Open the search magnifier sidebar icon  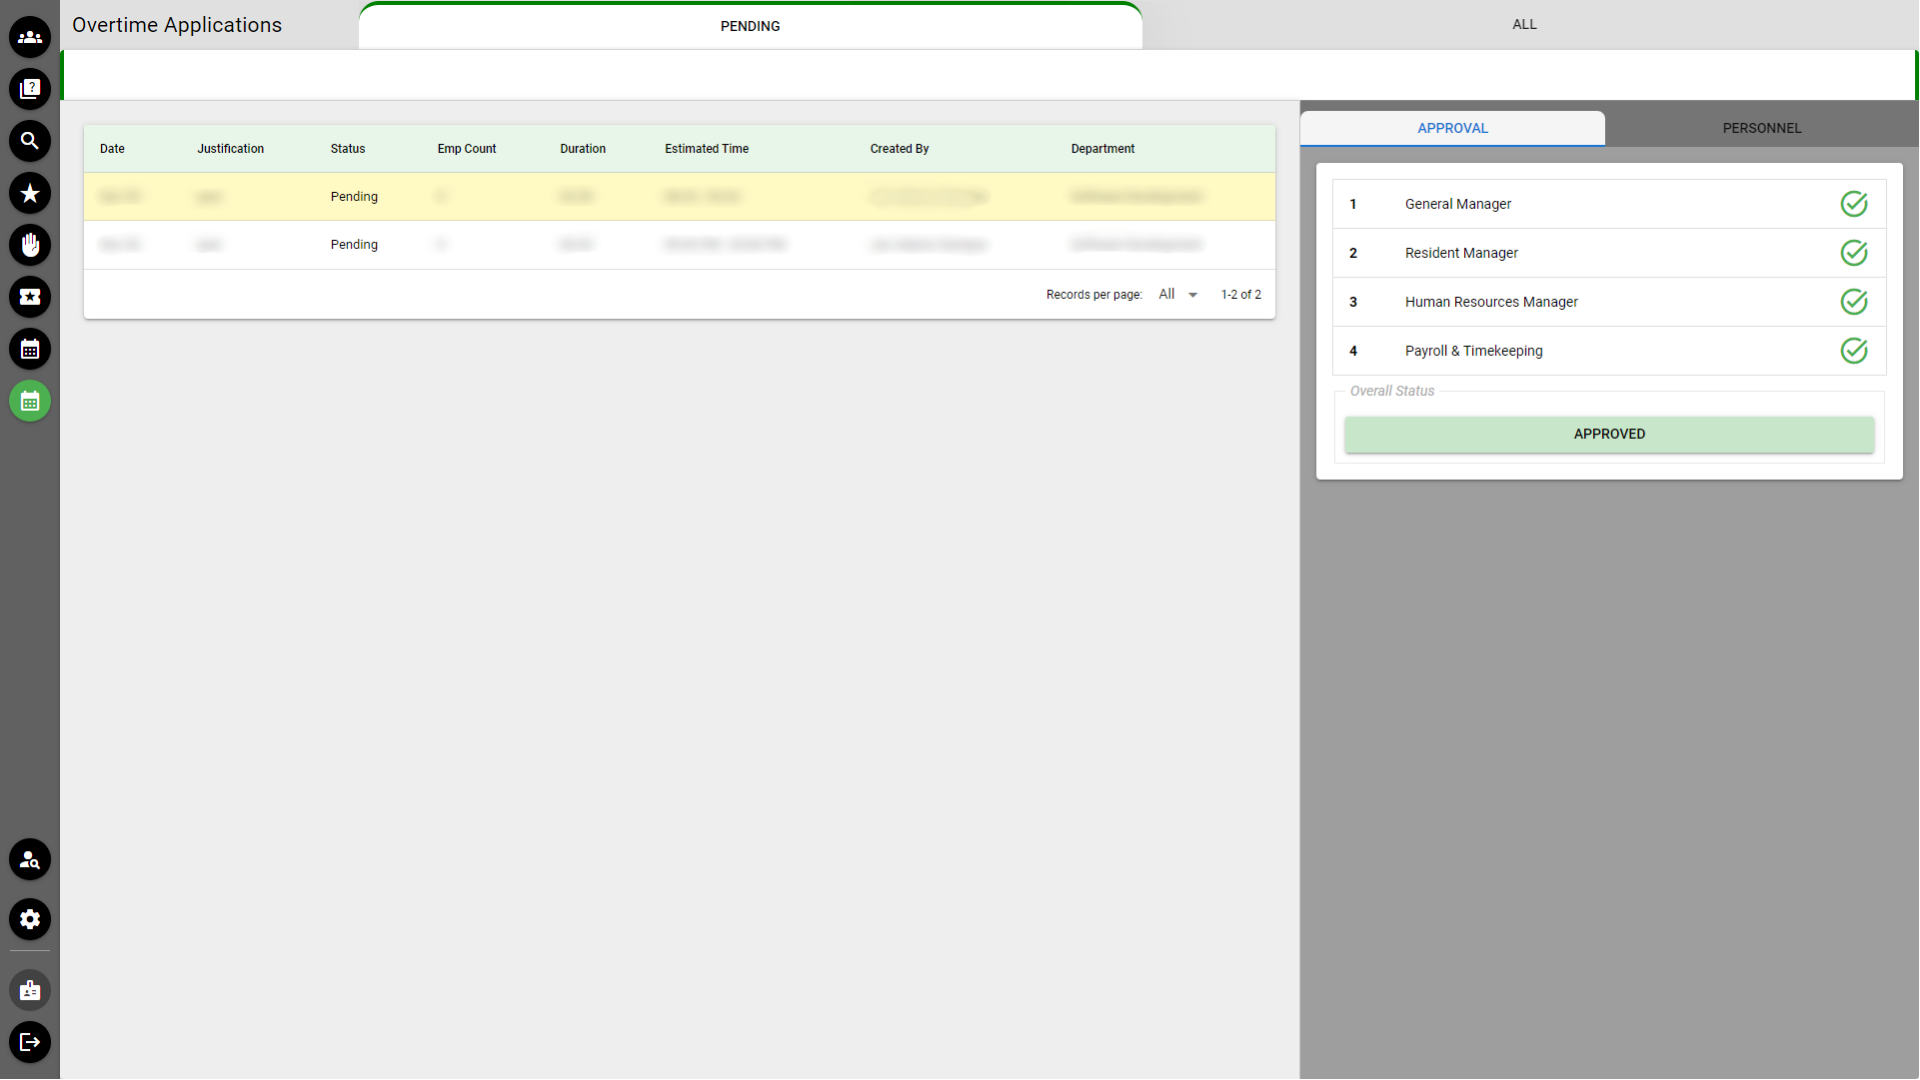coord(30,141)
